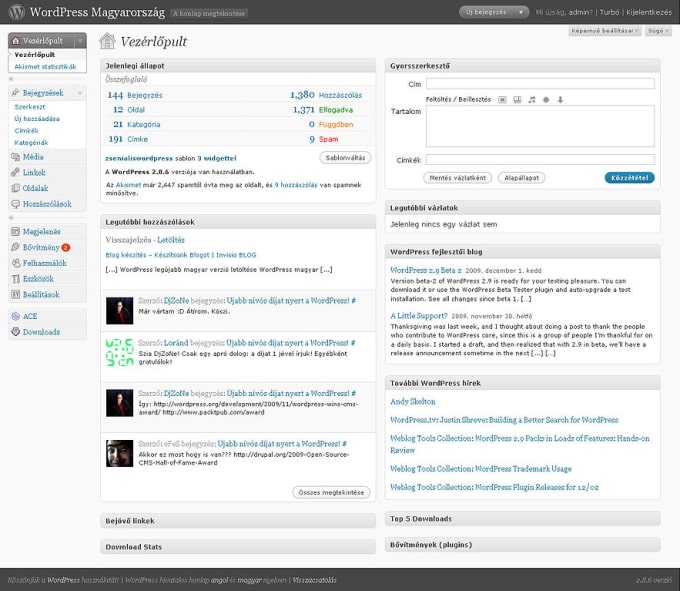Open Címkék submenu item
This screenshot has height=591, width=680.
coord(26,131)
